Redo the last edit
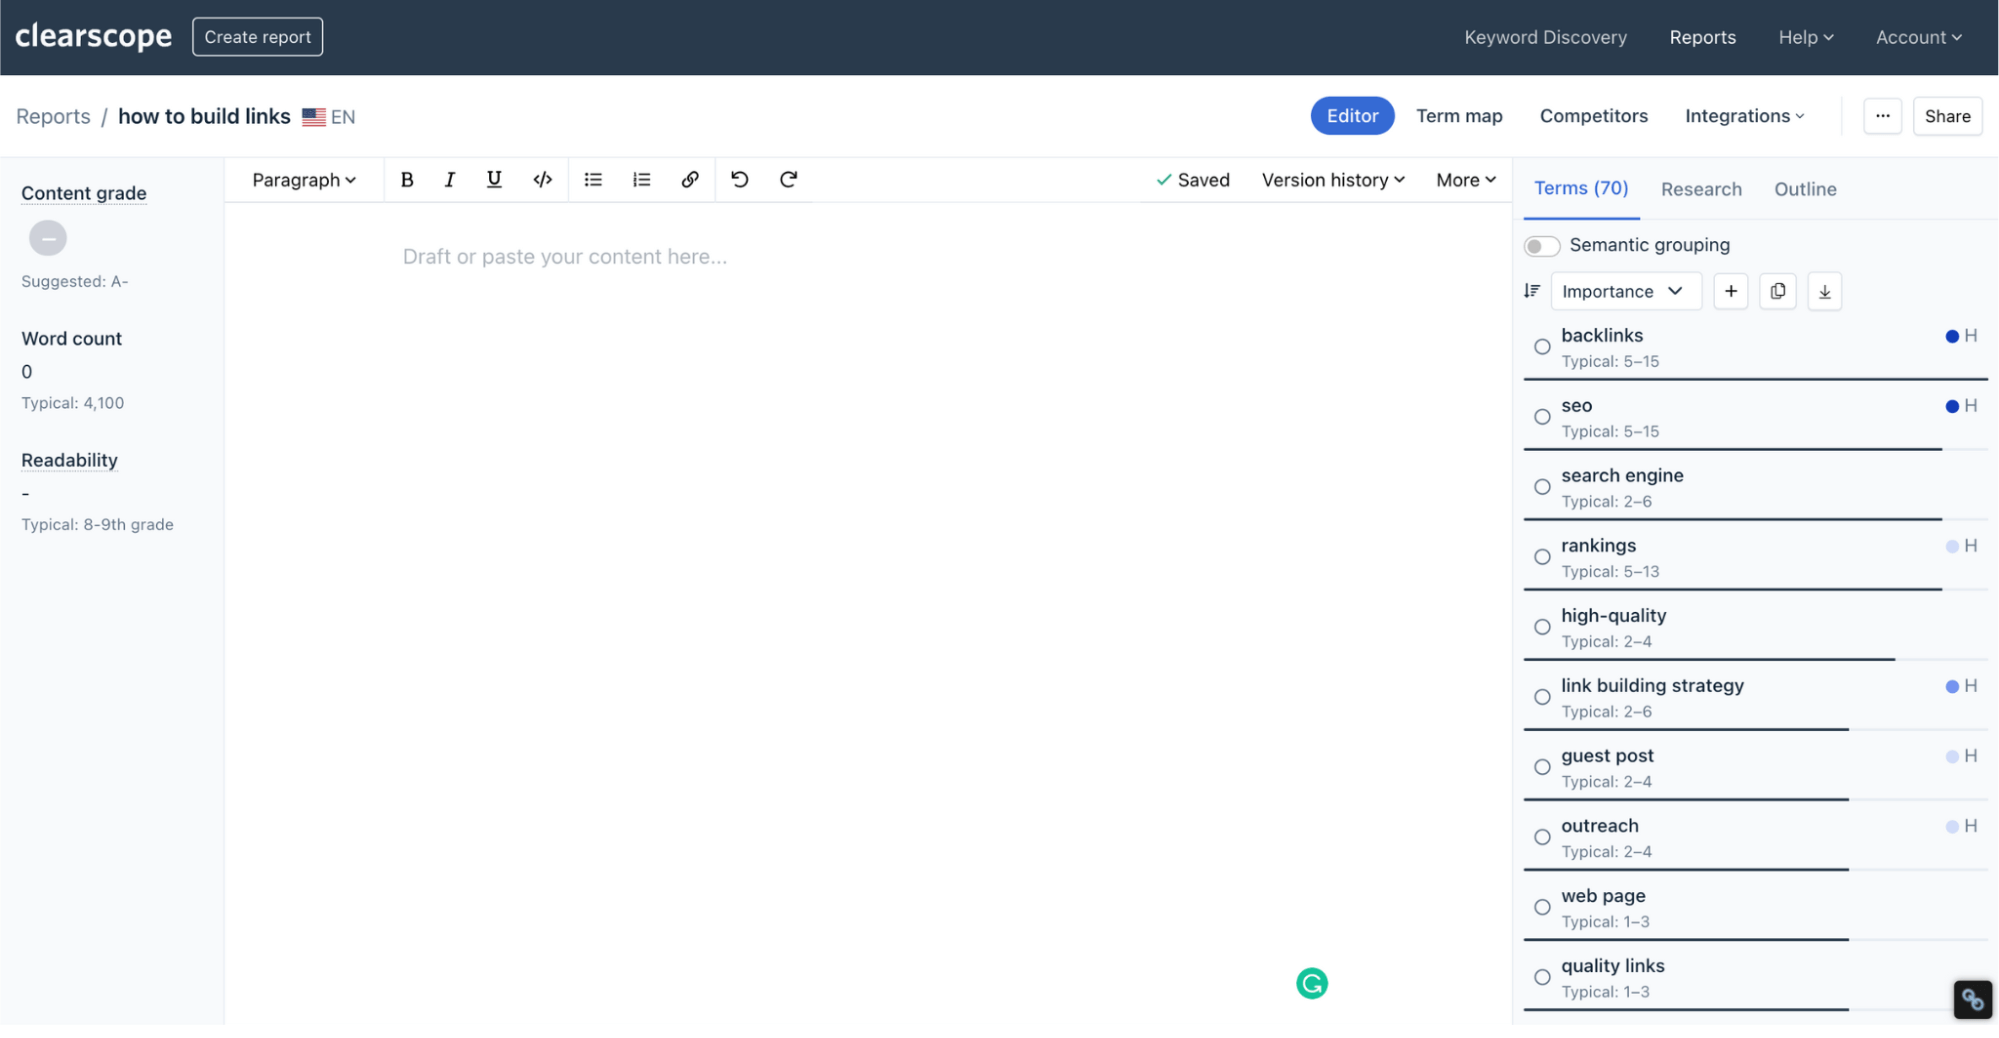Viewport: 1999px width, 1038px height. click(x=788, y=180)
